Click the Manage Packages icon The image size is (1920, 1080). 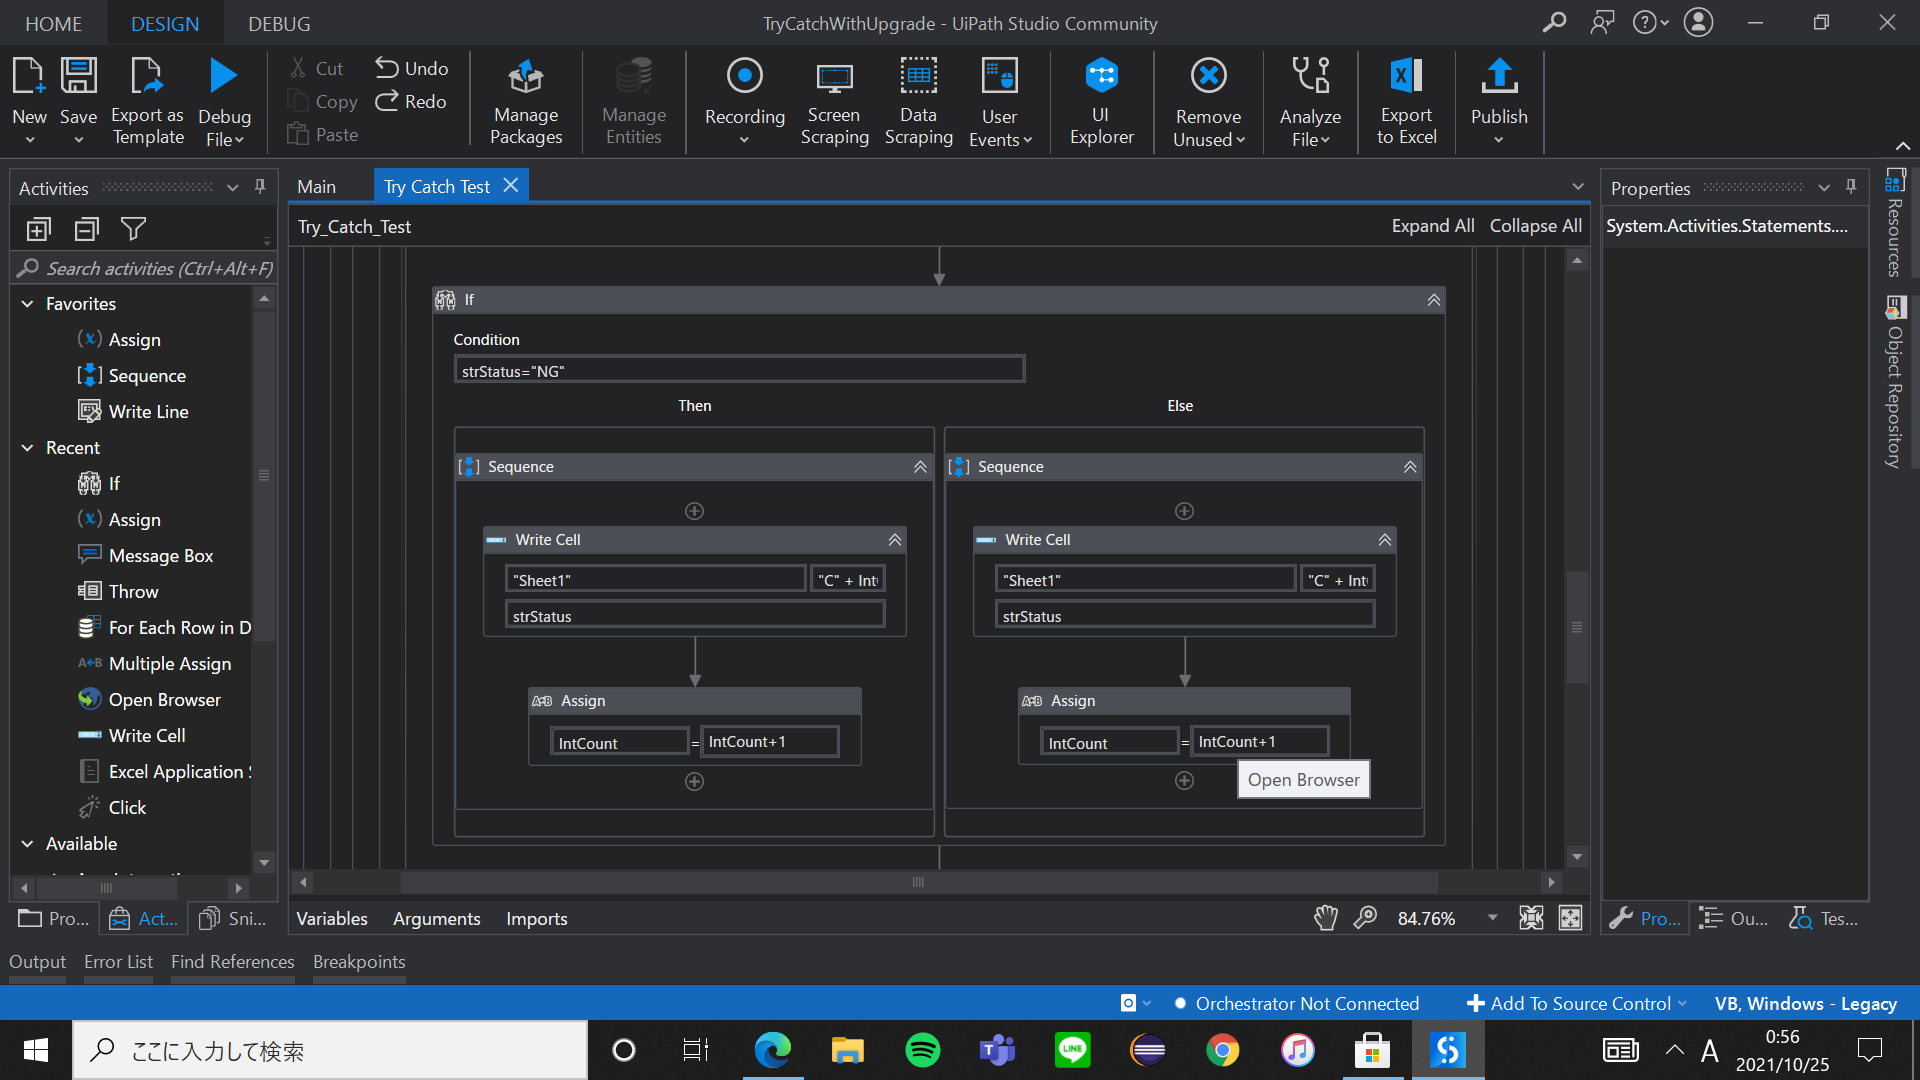(525, 100)
